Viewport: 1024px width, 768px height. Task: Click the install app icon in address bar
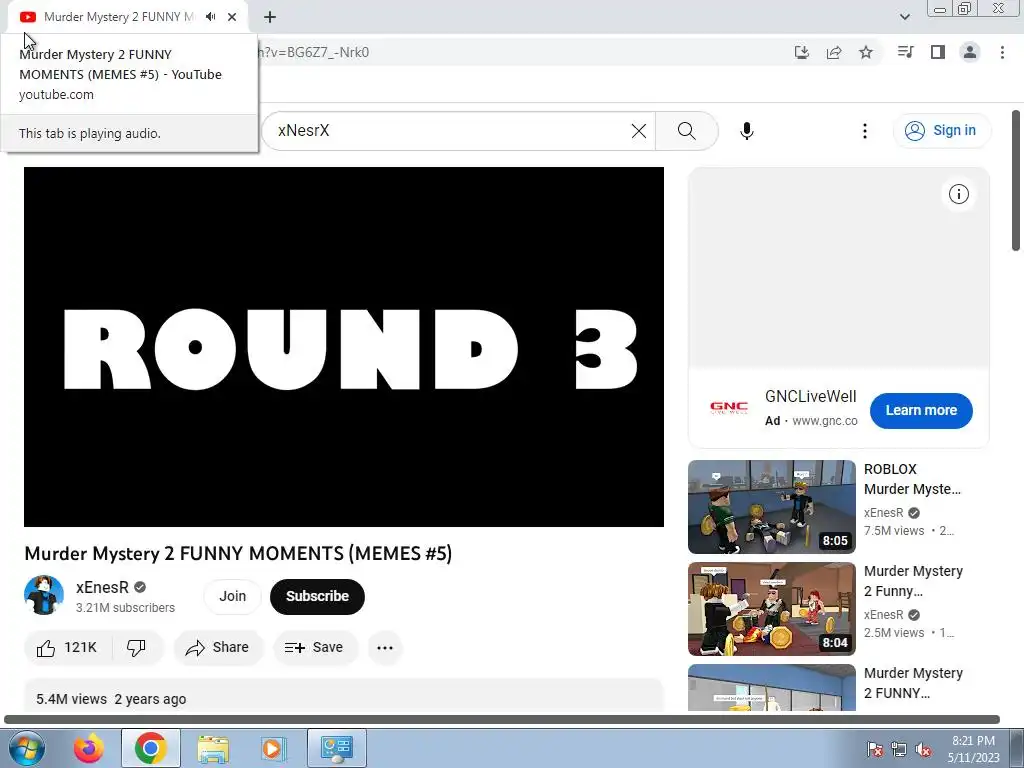[802, 52]
